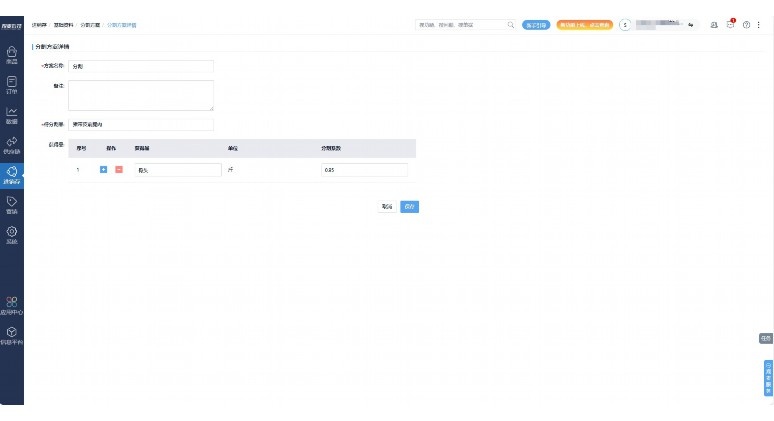Edit the obtained item name field in row 1
Screen dimensions: 774x421
point(178,170)
